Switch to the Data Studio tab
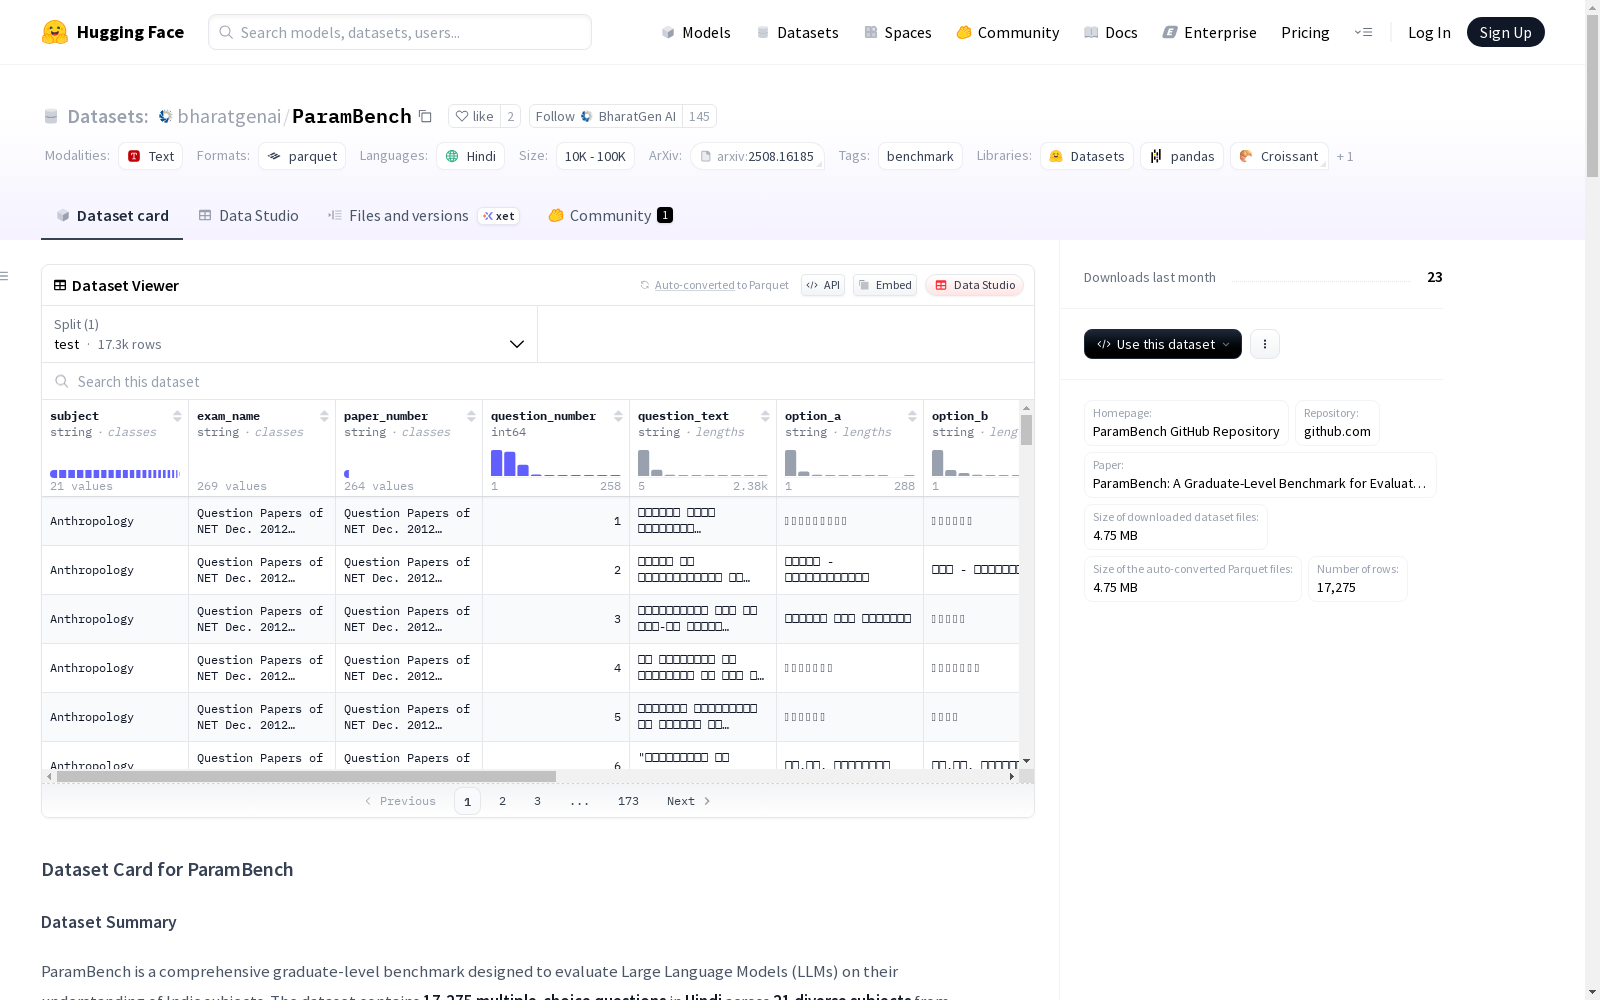Viewport: 1600px width, 1000px height. point(249,216)
